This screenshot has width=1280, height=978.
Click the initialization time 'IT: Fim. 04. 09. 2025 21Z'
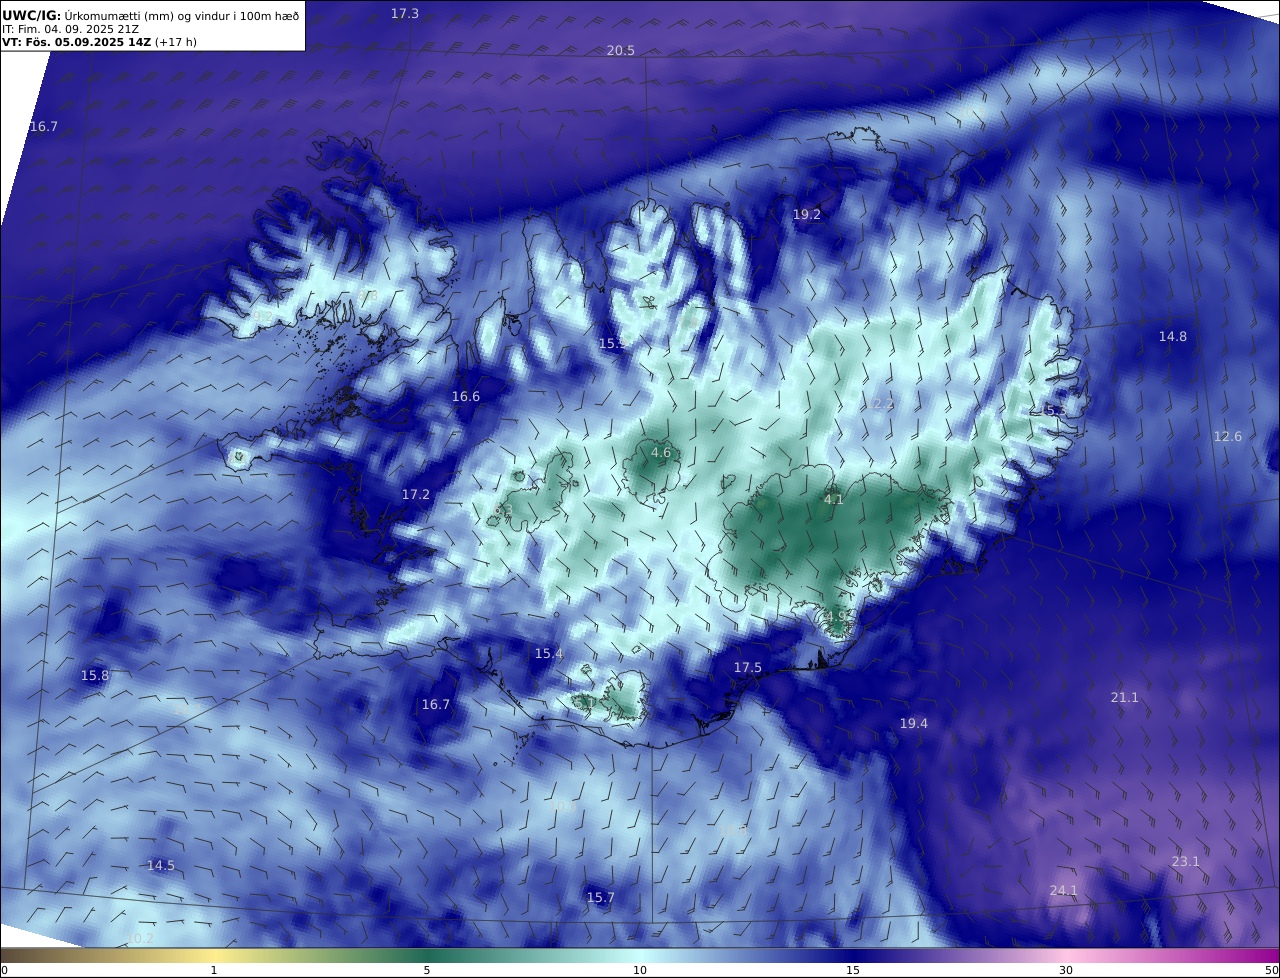[69, 29]
